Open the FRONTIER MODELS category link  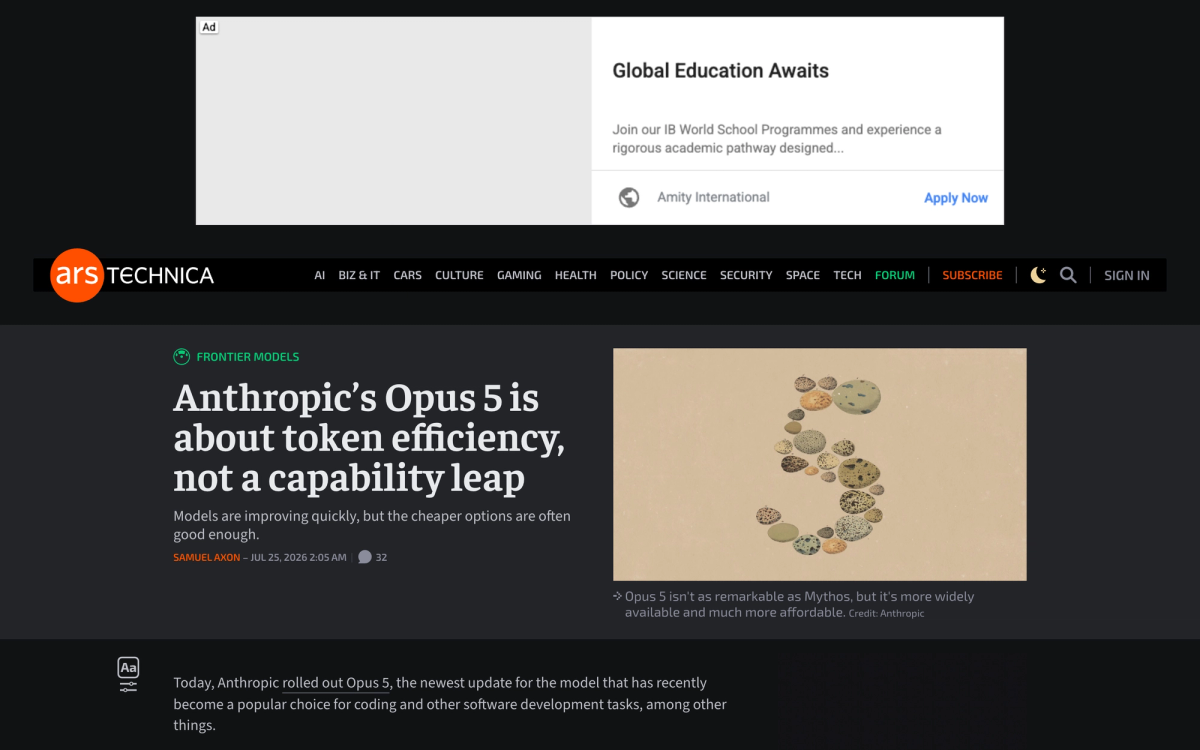pyautogui.click(x=248, y=357)
